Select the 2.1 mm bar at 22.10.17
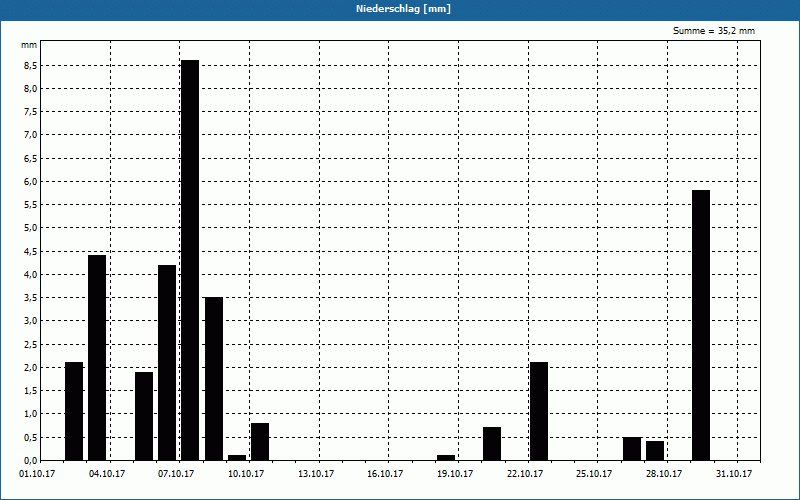The image size is (800, 500). [x=539, y=411]
